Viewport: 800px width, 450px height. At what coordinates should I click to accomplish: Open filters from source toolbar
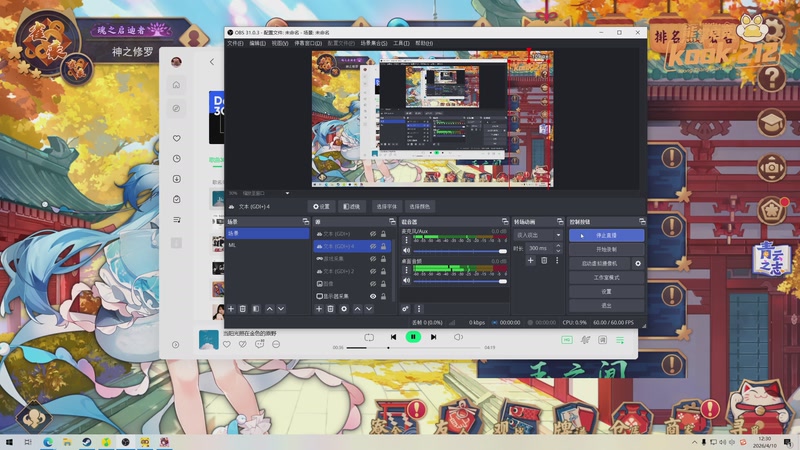352,207
